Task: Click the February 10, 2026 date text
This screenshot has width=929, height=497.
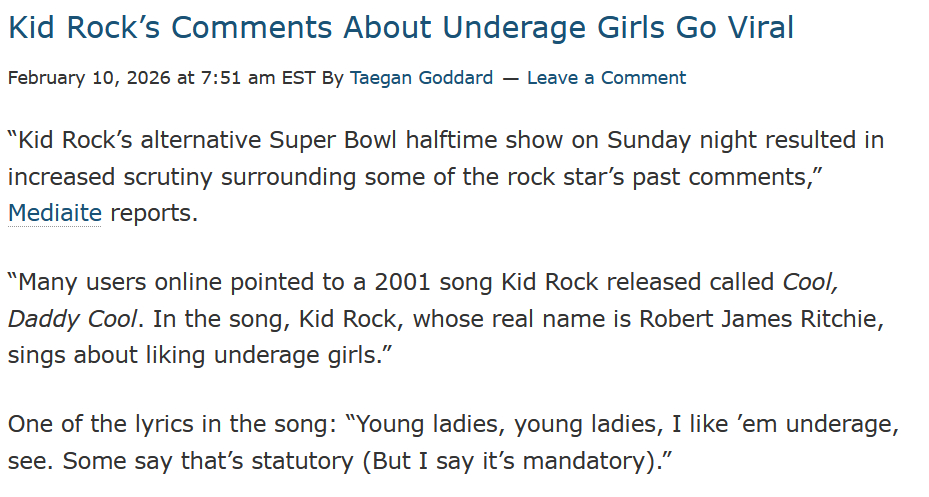Action: point(90,78)
